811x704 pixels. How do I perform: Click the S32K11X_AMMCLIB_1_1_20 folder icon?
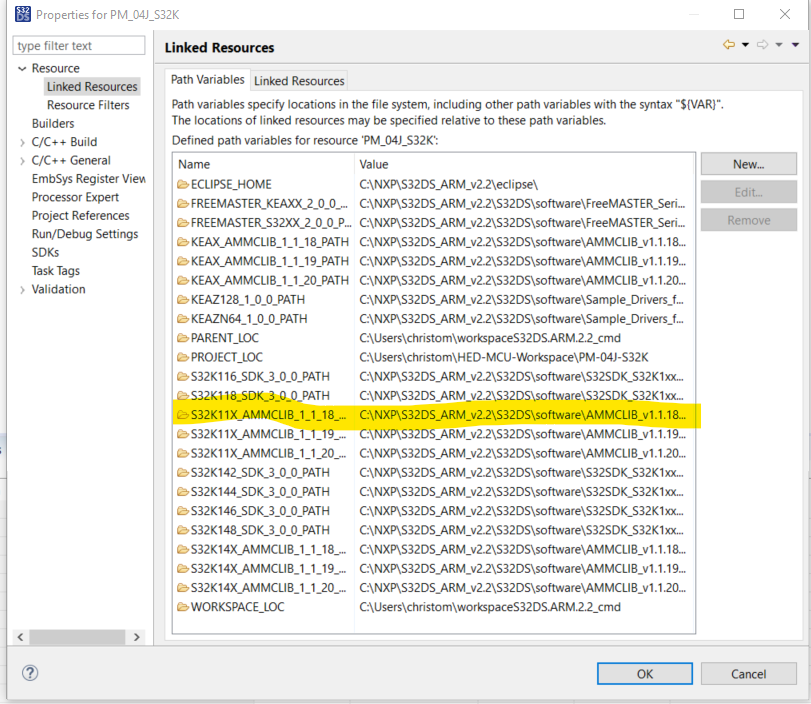pos(183,453)
